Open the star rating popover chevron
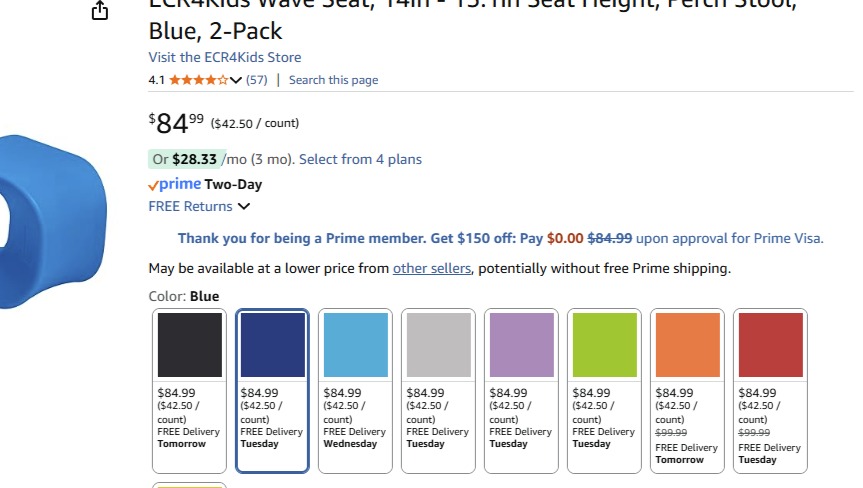This screenshot has height=488, width=863. (x=236, y=80)
